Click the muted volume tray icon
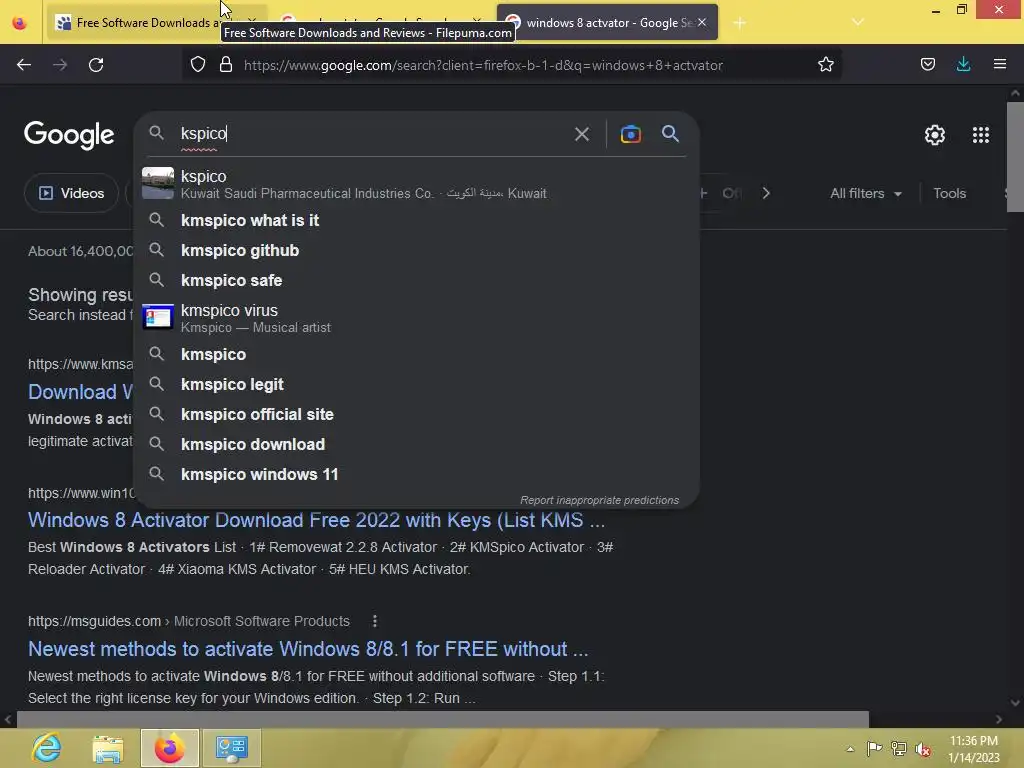Viewport: 1024px width, 768px height. [923, 749]
